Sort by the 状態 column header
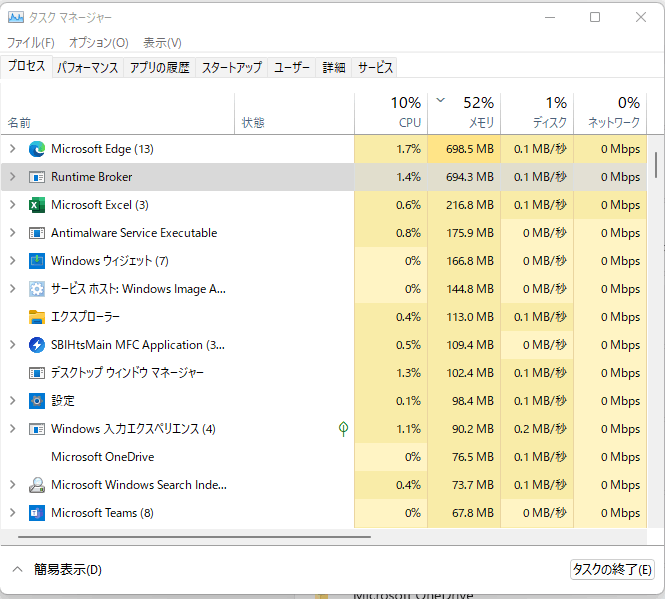This screenshot has height=599, width=665. 294,114
